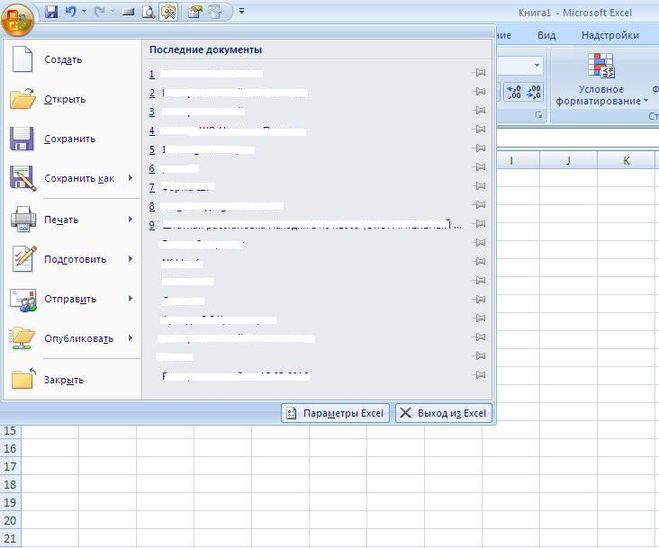
Task: Click the Print Preview magnifier icon
Action: coord(148,12)
